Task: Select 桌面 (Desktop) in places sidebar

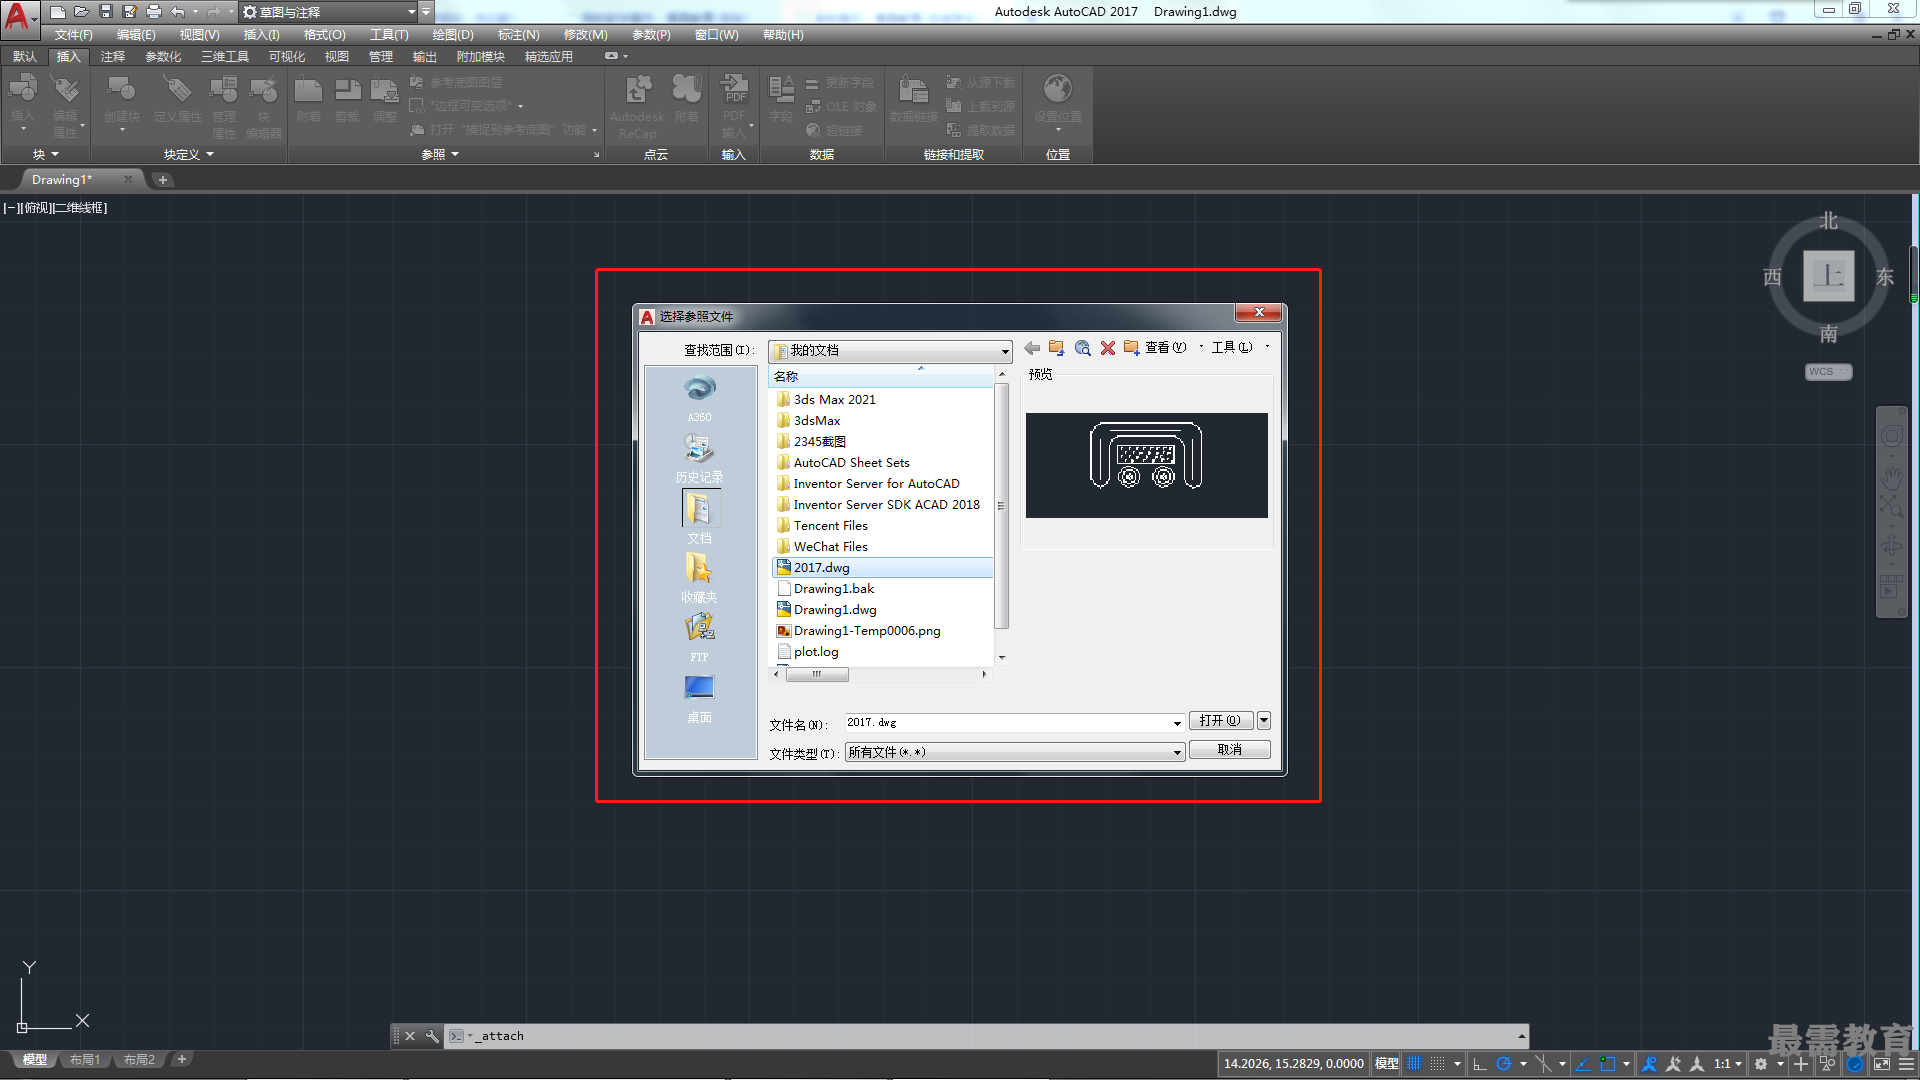Action: coord(699,698)
